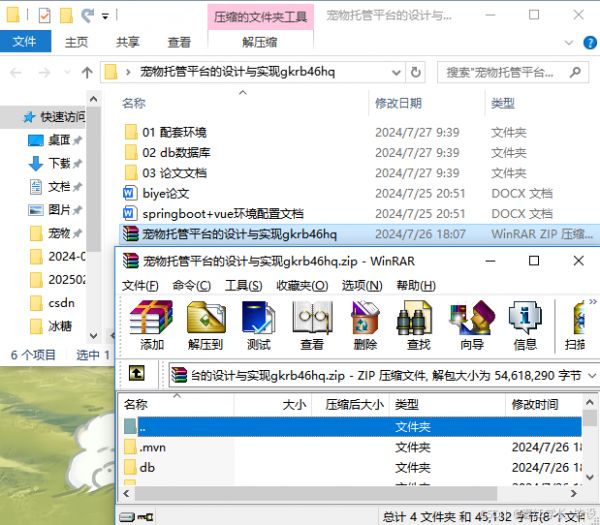Click the key icon in WinRAR status bar
Viewport: 600px width, 525px height.
[x=146, y=517]
